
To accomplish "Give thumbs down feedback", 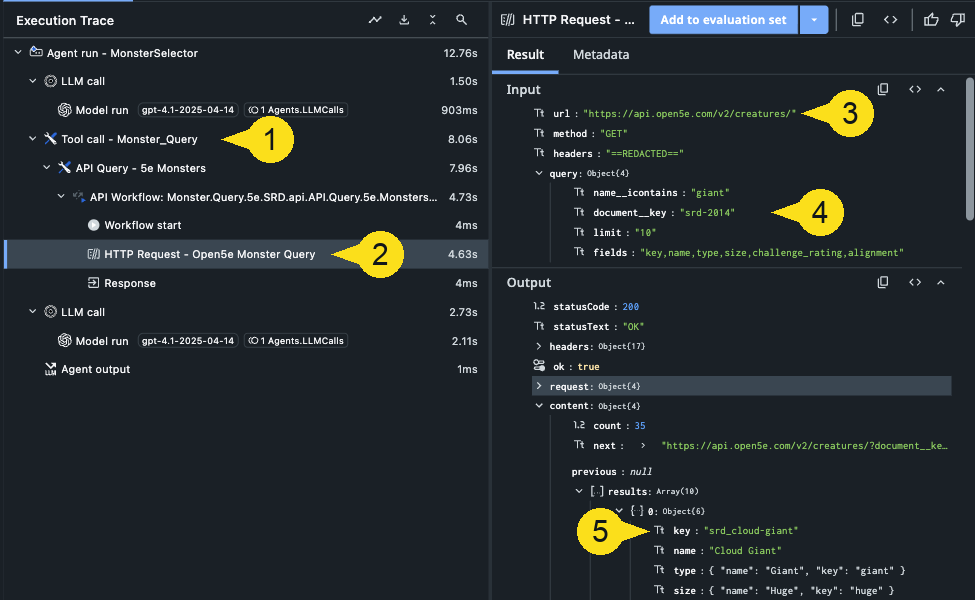I will (x=958, y=20).
